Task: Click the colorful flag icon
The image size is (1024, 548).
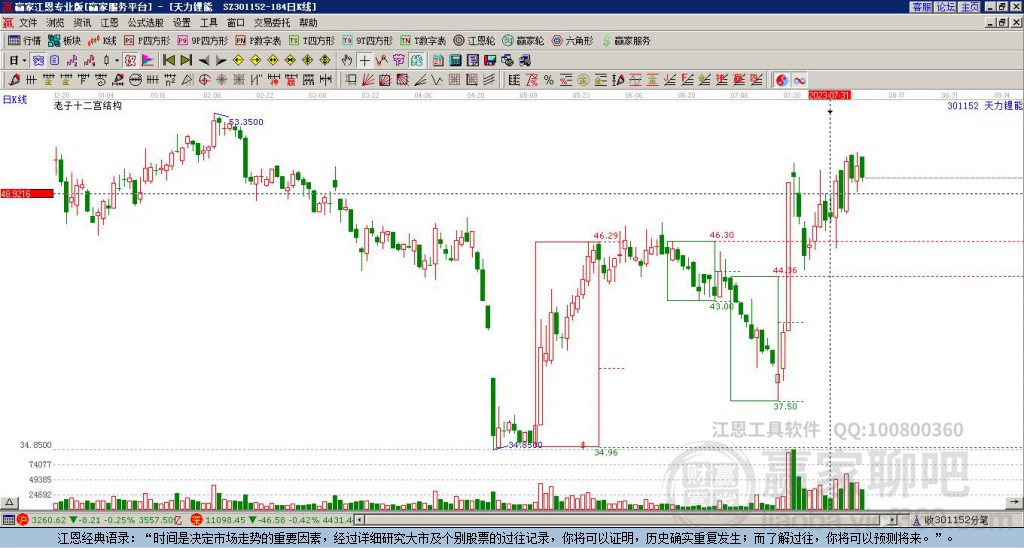Action: point(148,61)
